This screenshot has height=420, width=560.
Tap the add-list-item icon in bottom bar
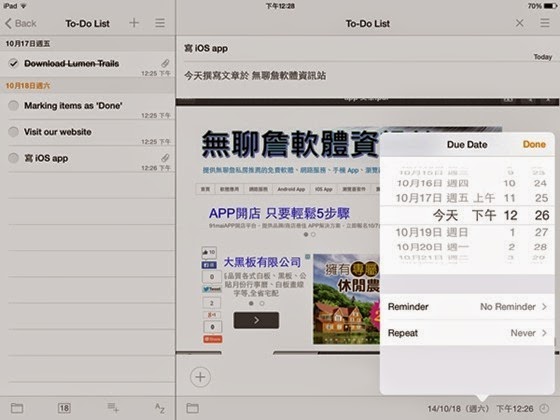coord(113,408)
